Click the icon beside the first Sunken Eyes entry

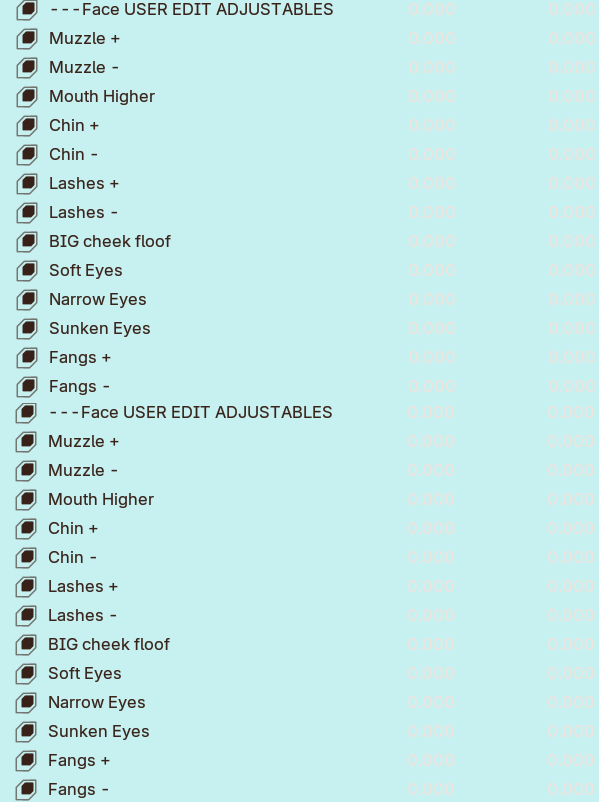point(27,328)
